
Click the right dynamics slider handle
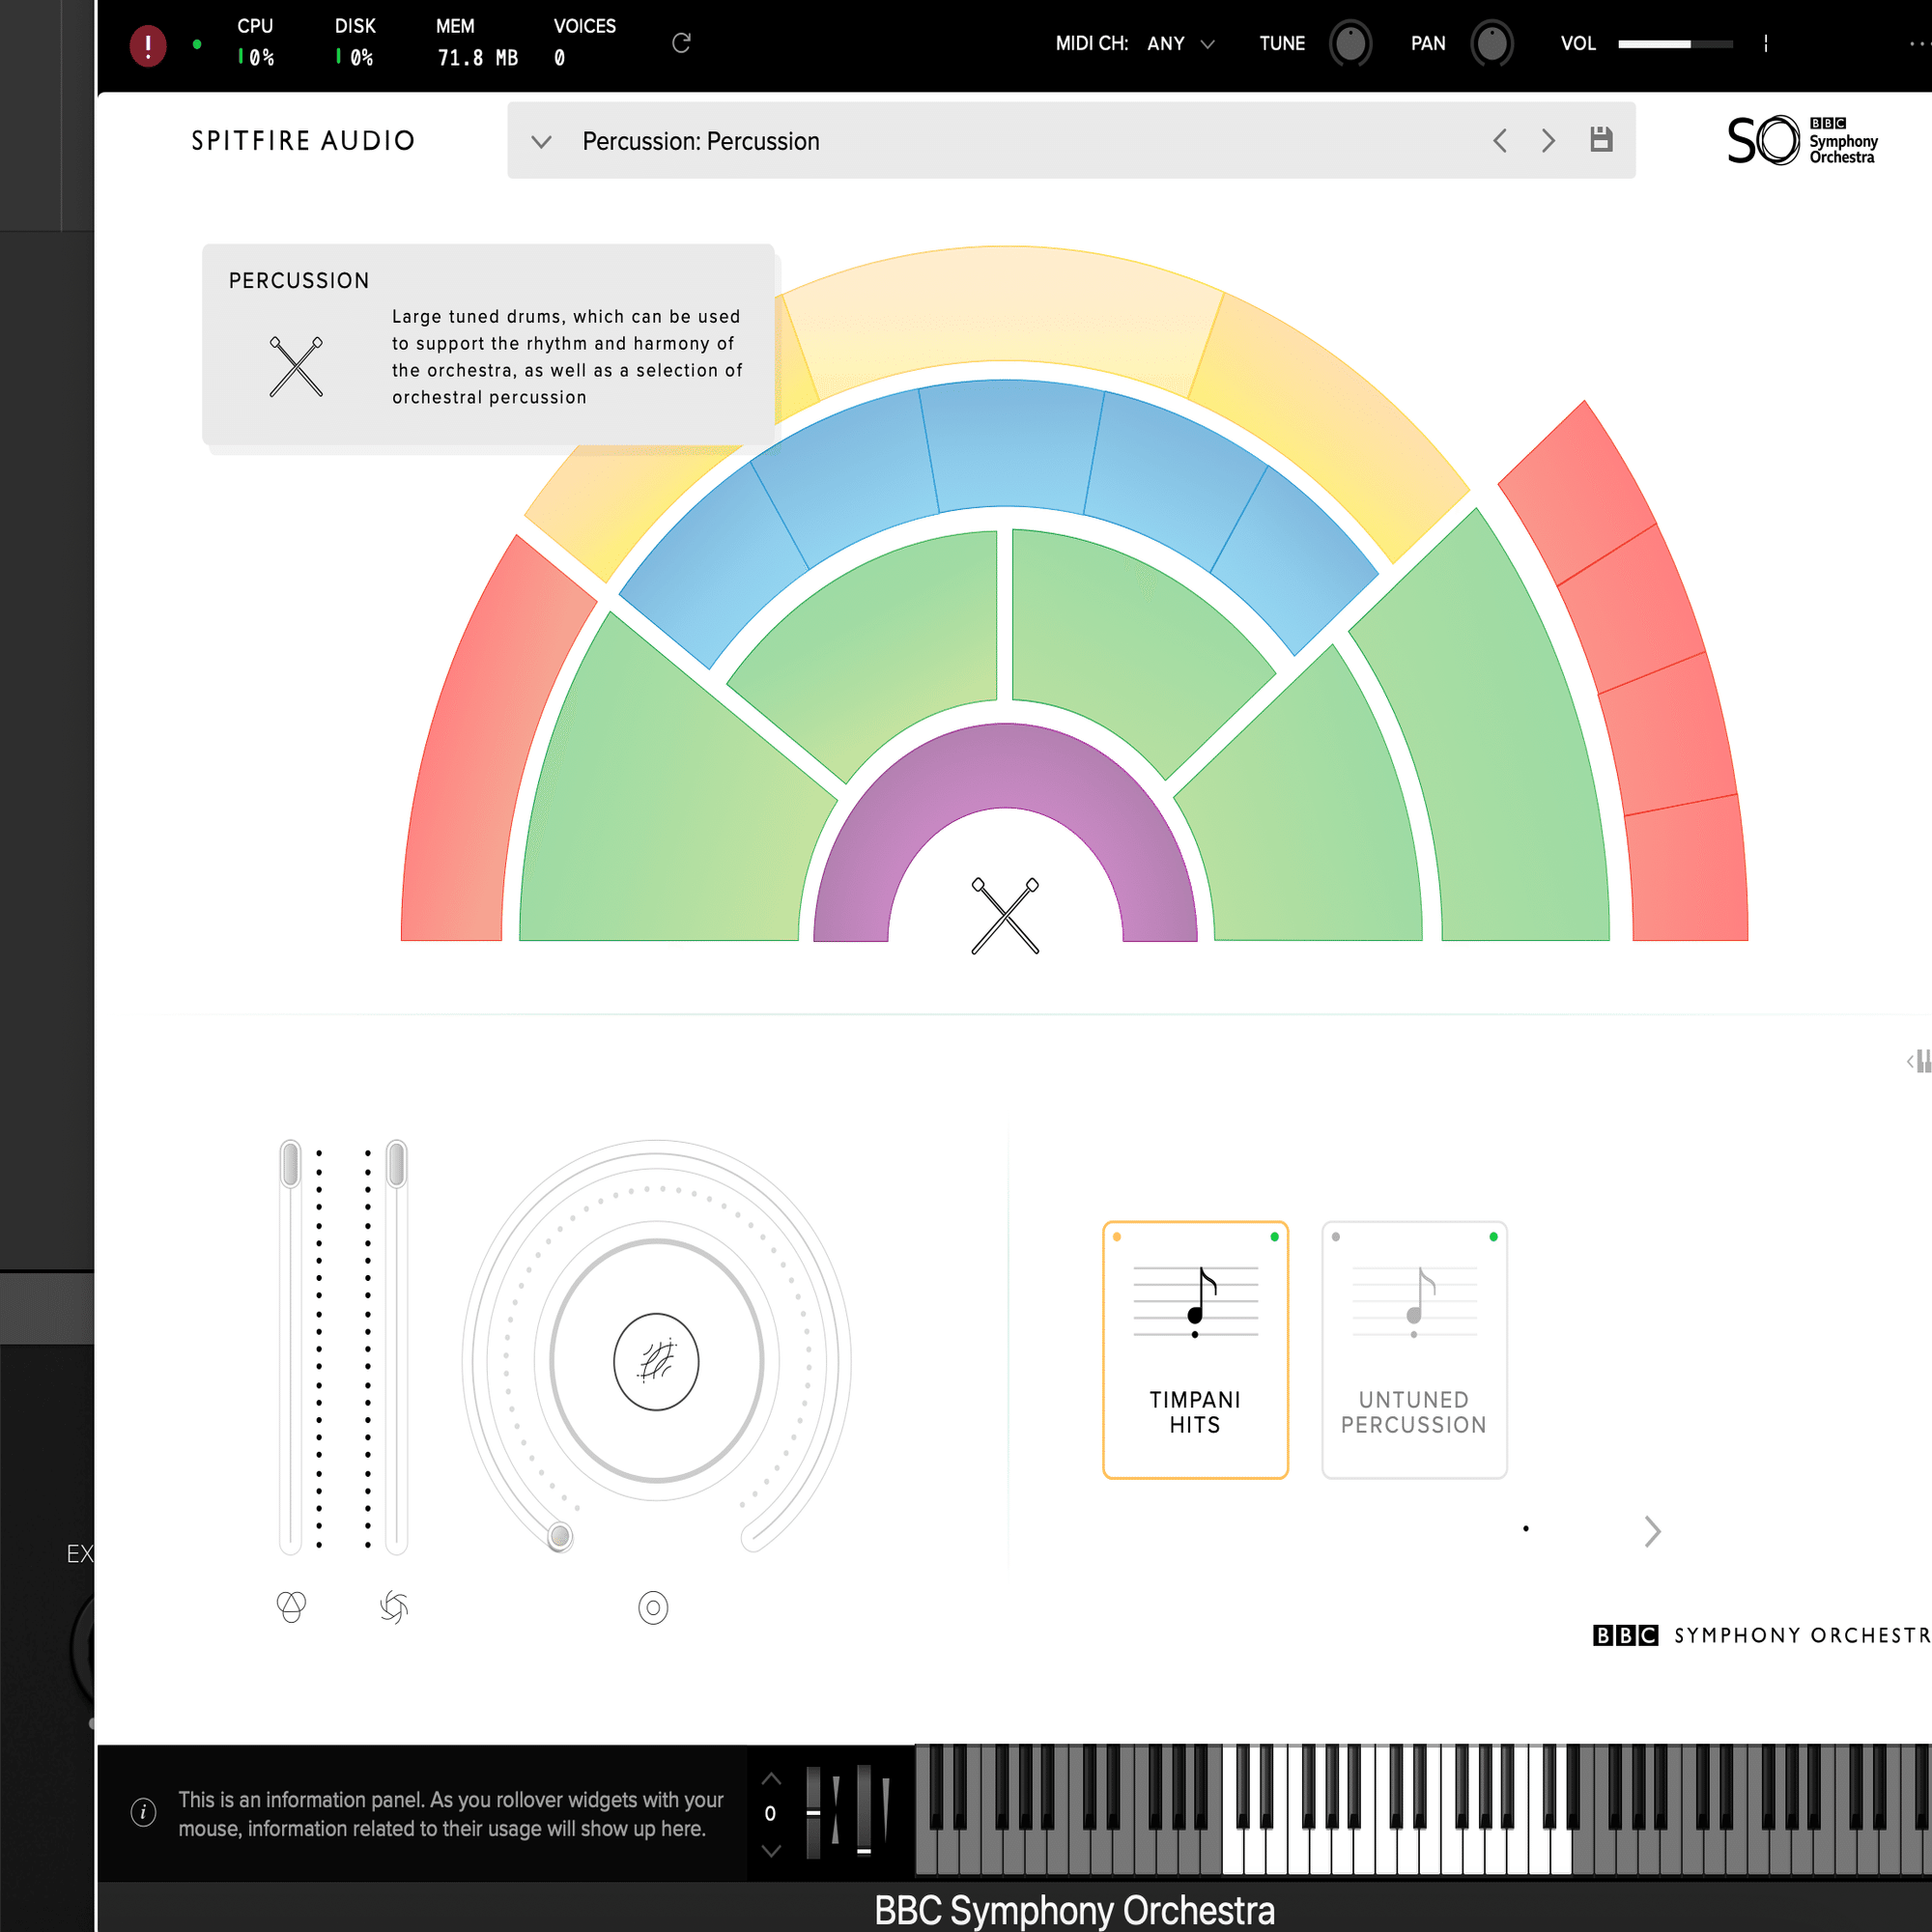397,1163
